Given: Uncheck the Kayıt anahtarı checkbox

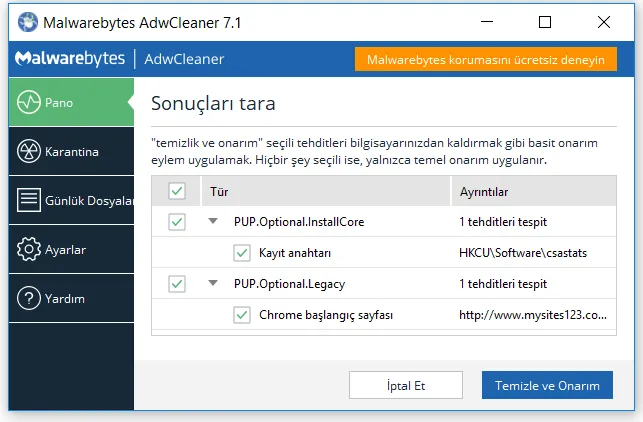Looking at the screenshot, I should (x=241, y=253).
